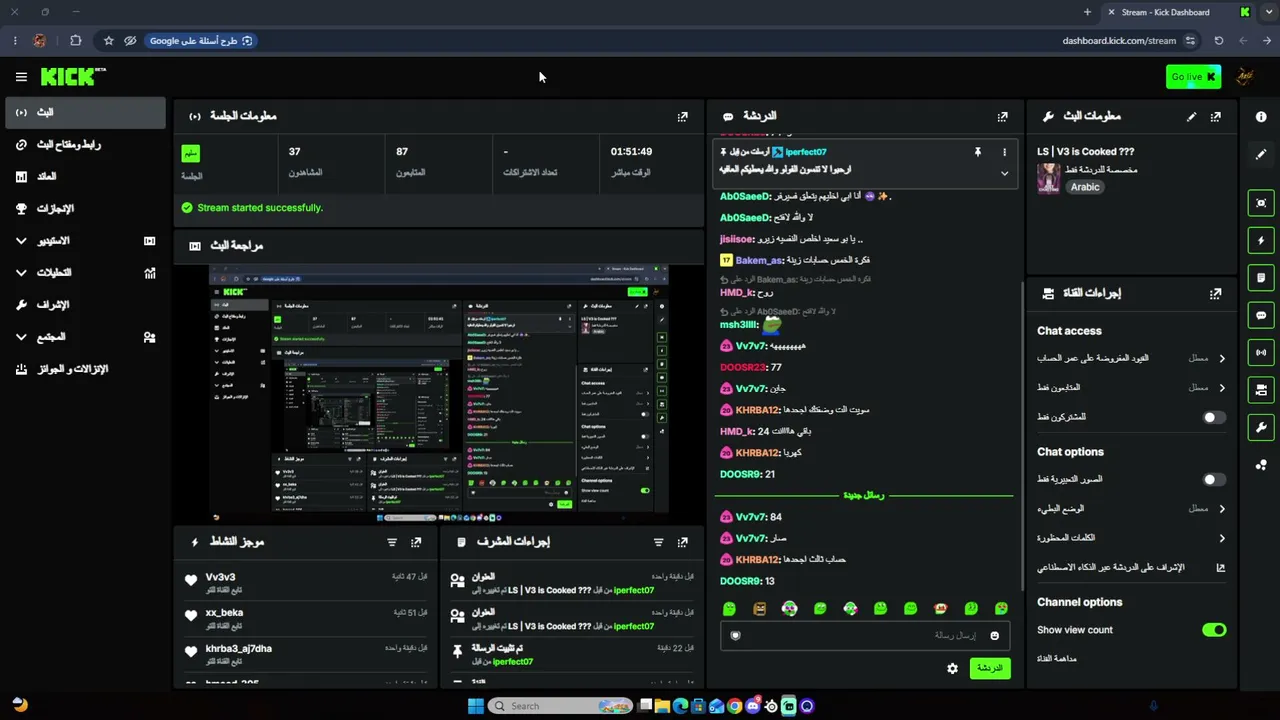Pop out the moderator actions panel
The height and width of the screenshot is (720, 1280).
pos(683,542)
